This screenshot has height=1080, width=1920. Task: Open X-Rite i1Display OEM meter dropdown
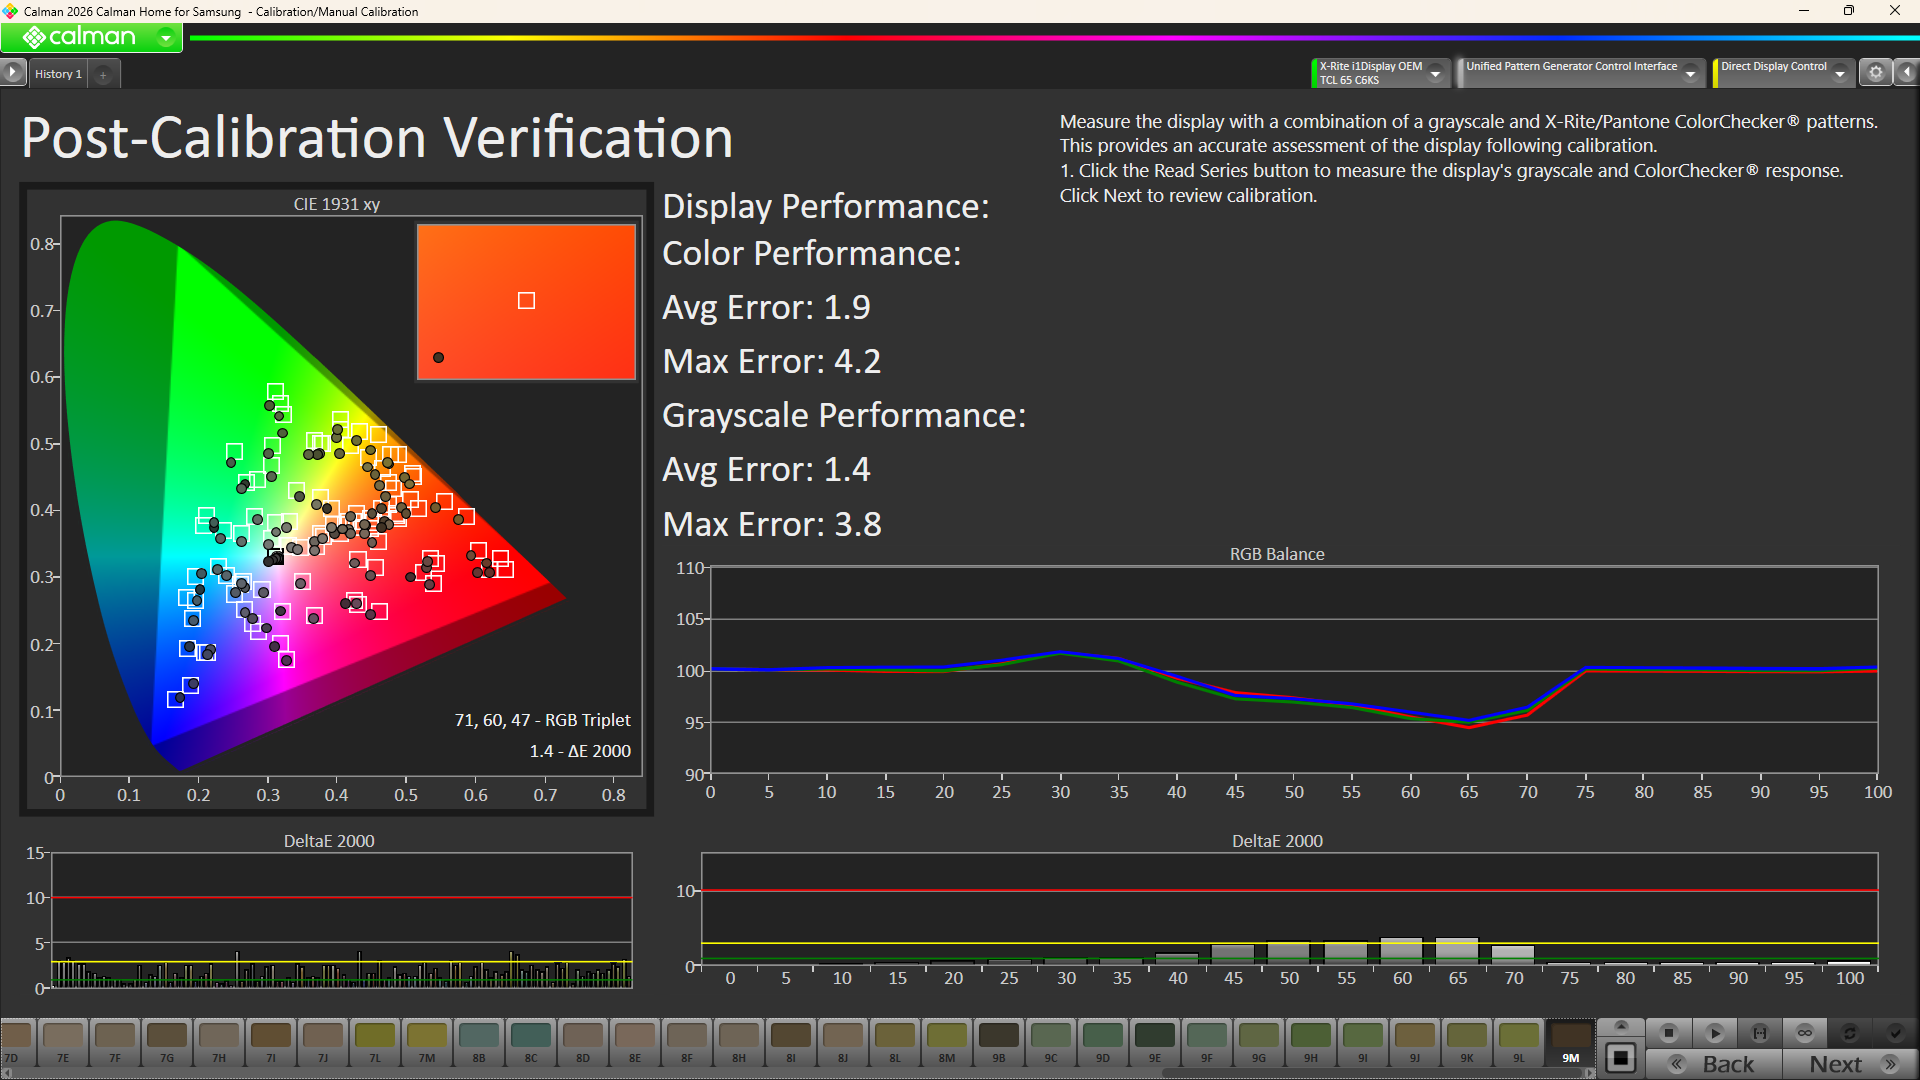click(1436, 73)
